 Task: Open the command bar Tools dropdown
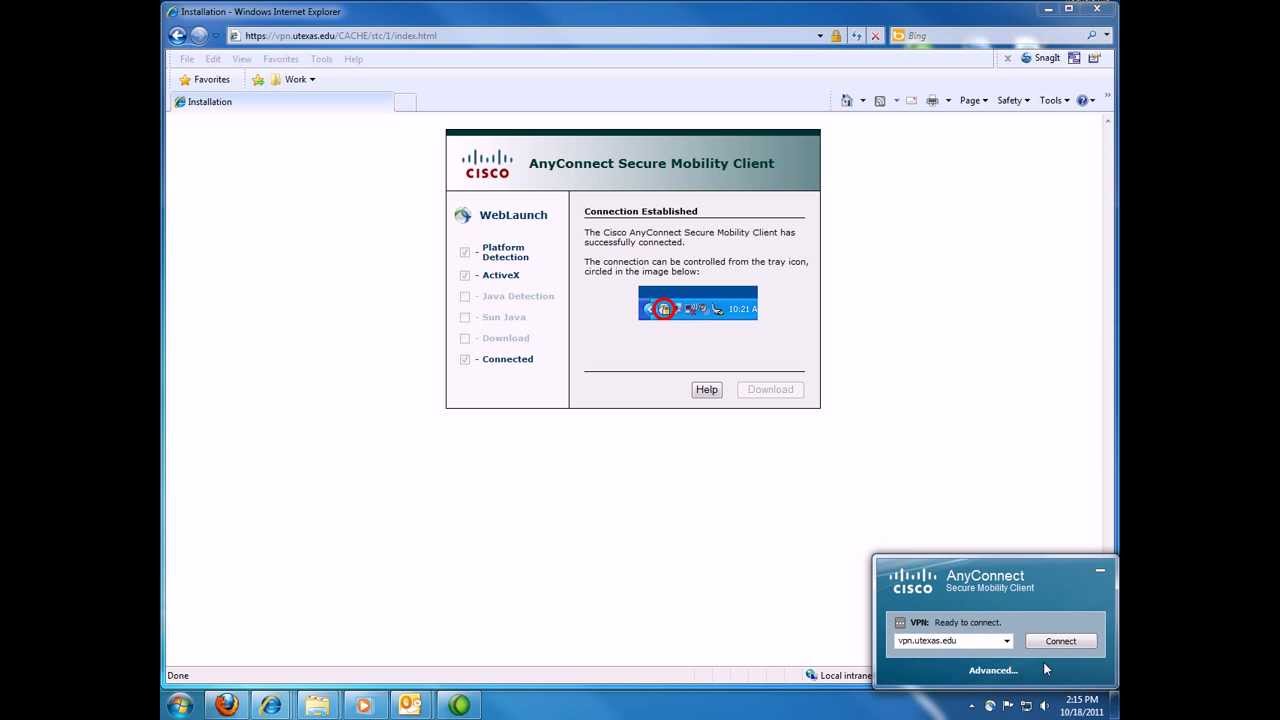coord(1054,100)
